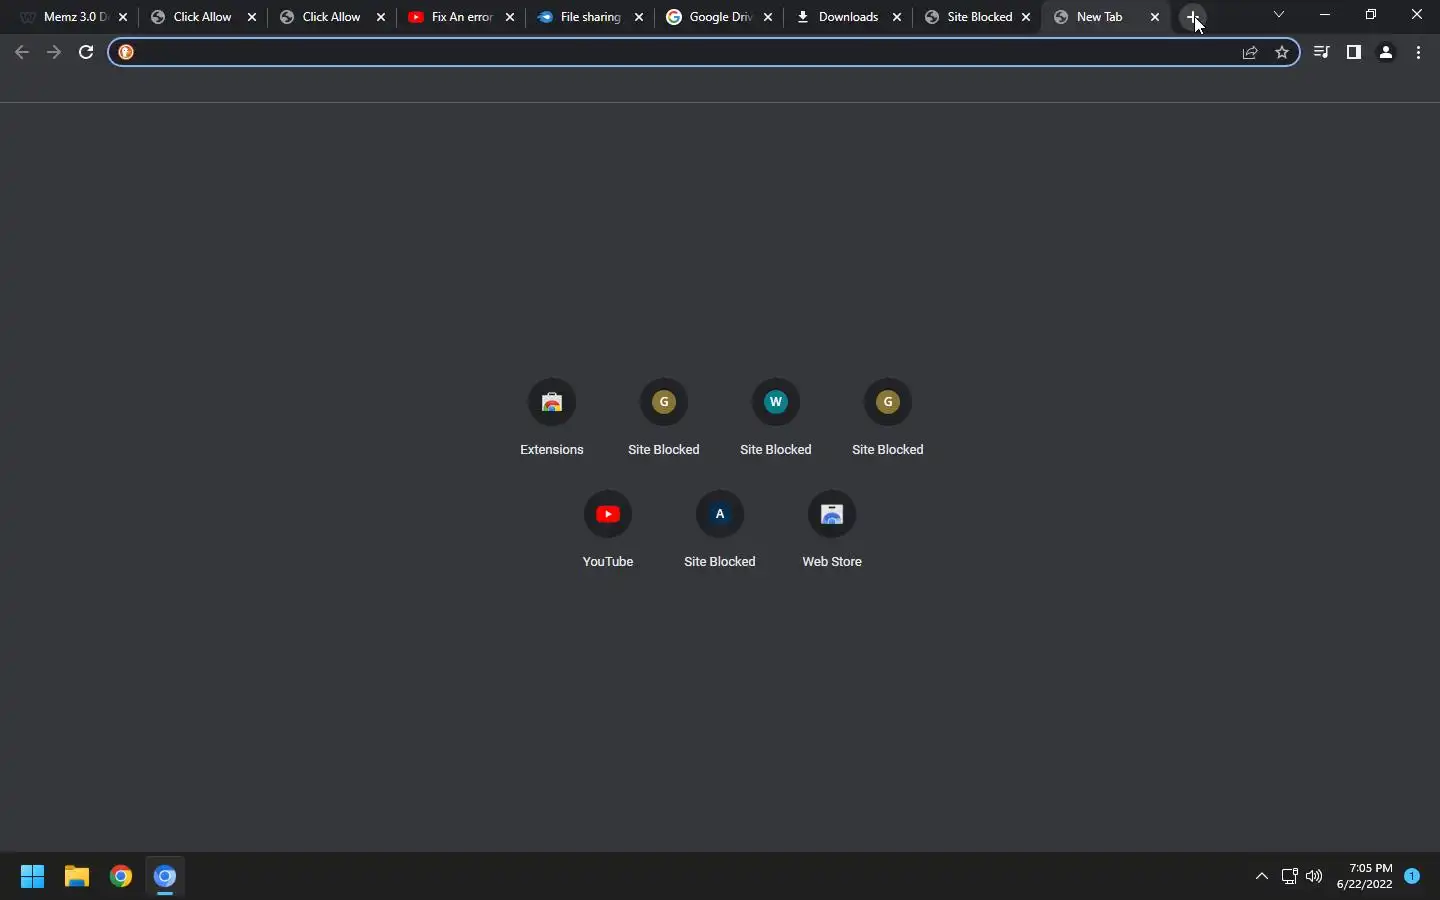Viewport: 1440px width, 900px height.
Task: Bookmark this tab with star icon
Action: (1283, 53)
